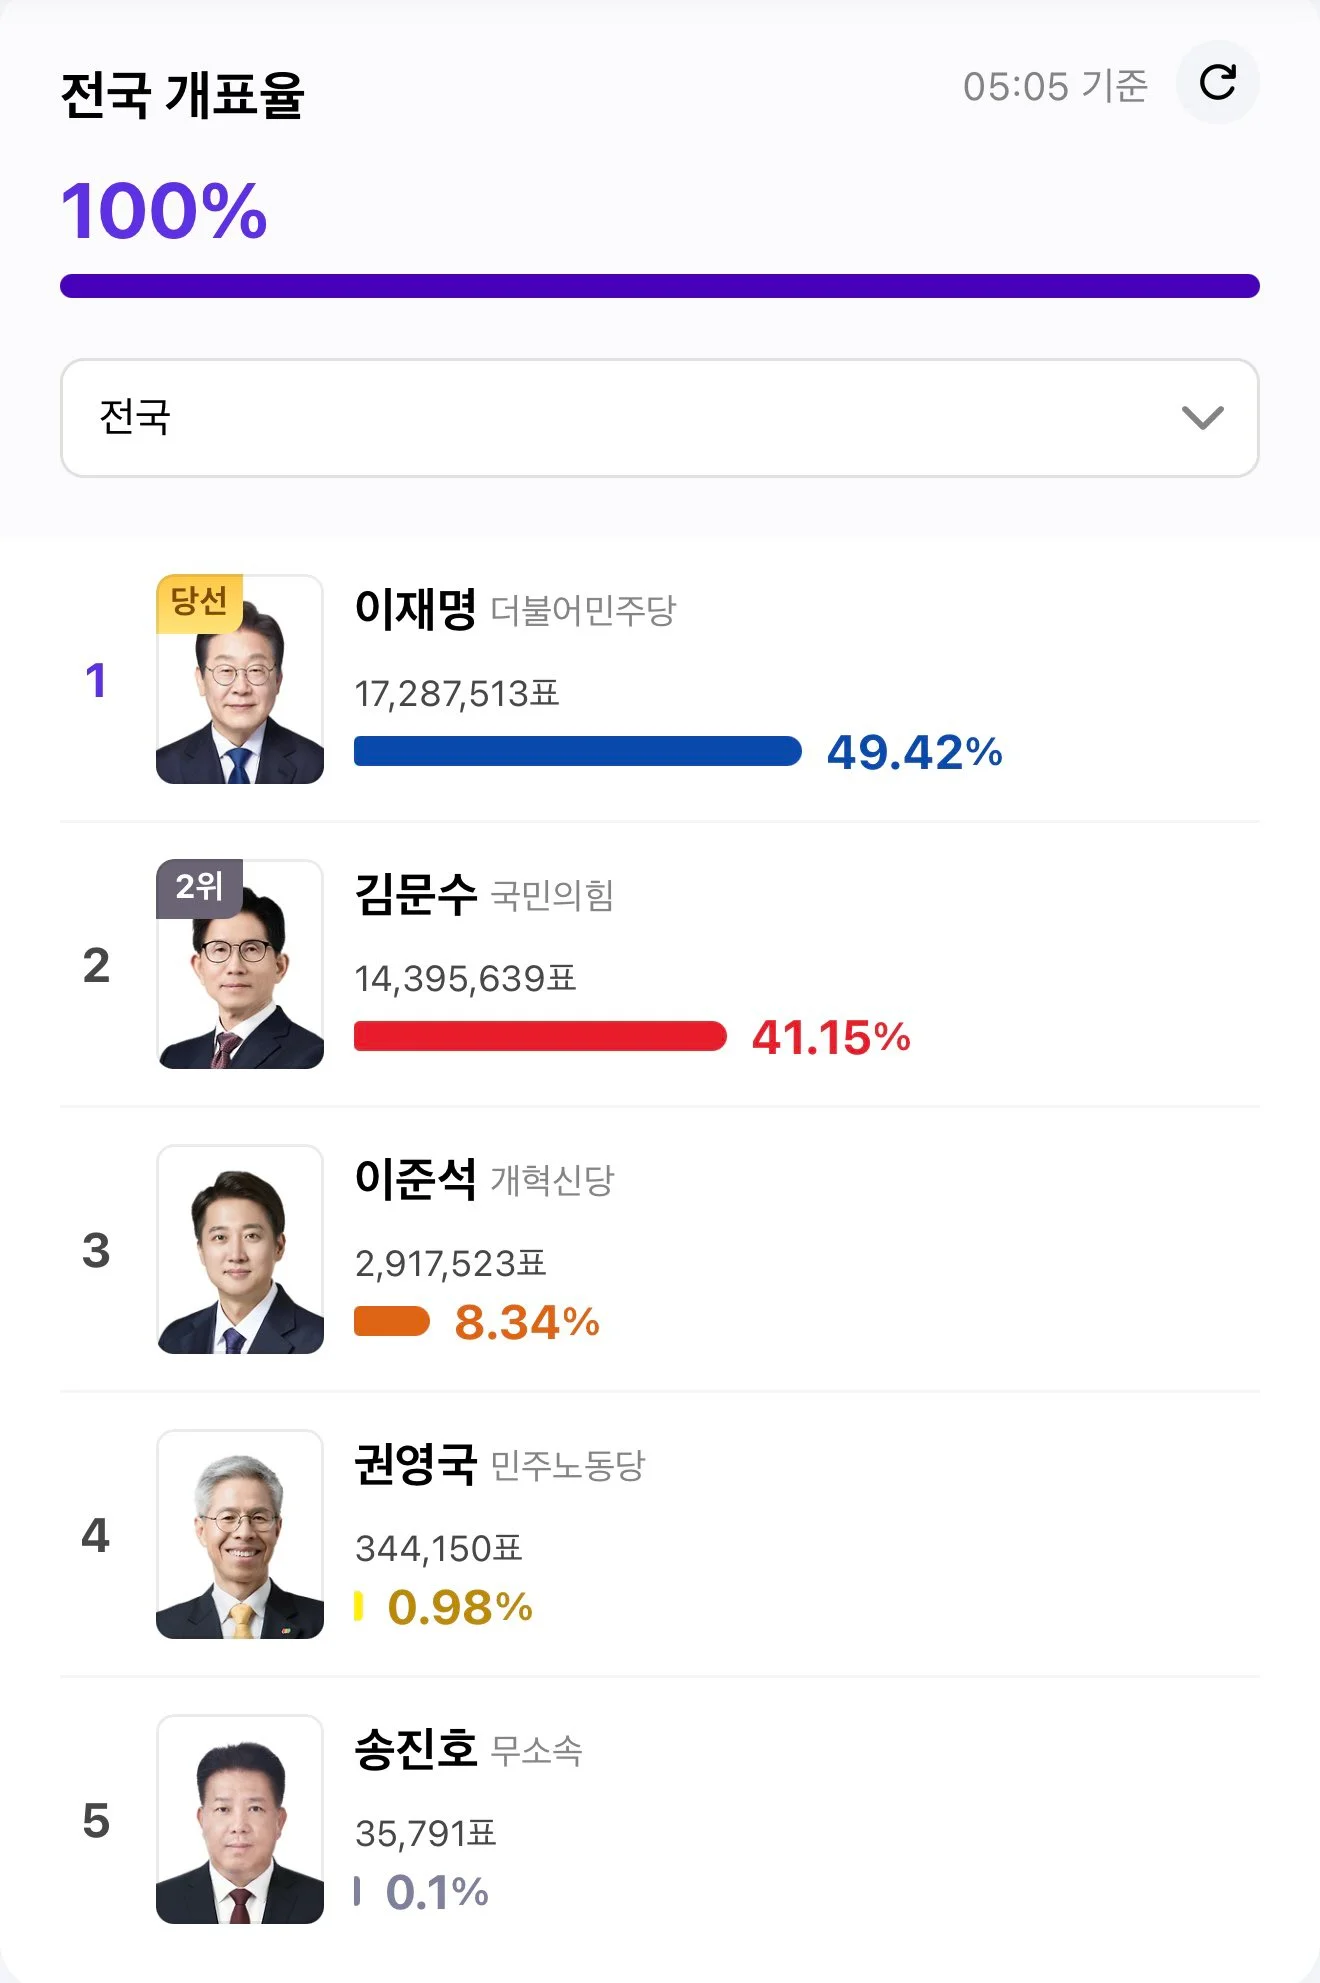This screenshot has height=1983, width=1320.
Task: Select the 이재명 candidate name
Action: coord(416,608)
